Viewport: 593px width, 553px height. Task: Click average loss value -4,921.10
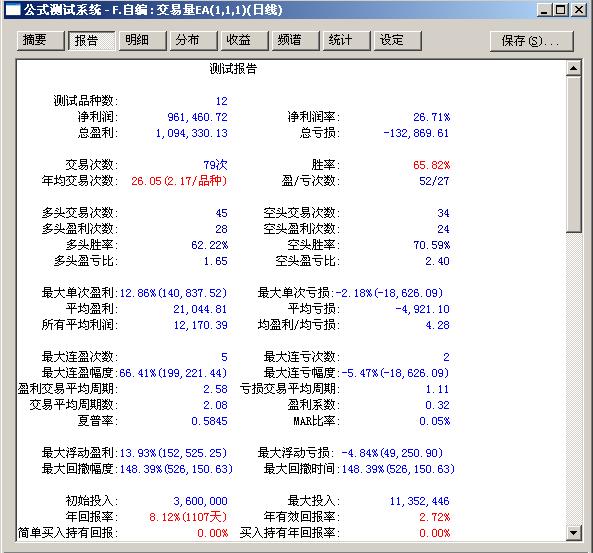coord(422,309)
